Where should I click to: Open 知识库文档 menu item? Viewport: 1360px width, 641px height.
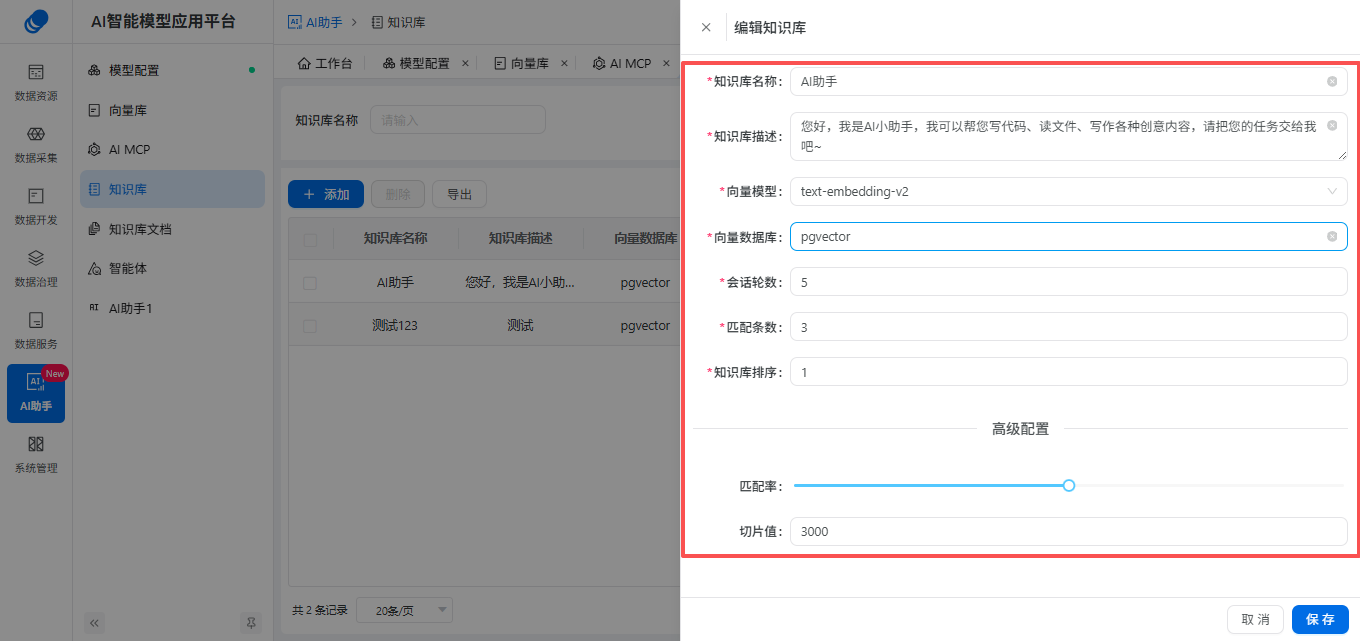coord(172,229)
